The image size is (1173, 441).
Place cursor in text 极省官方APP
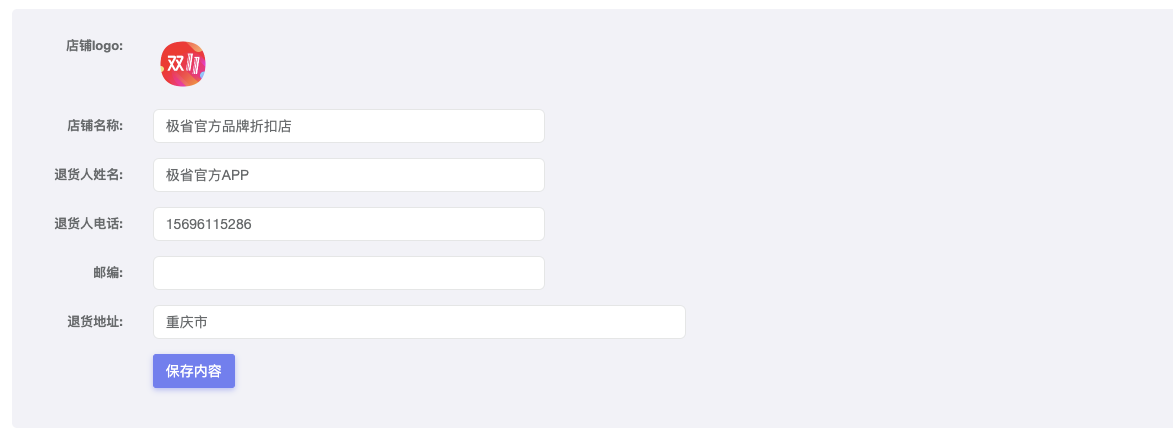click(207, 175)
